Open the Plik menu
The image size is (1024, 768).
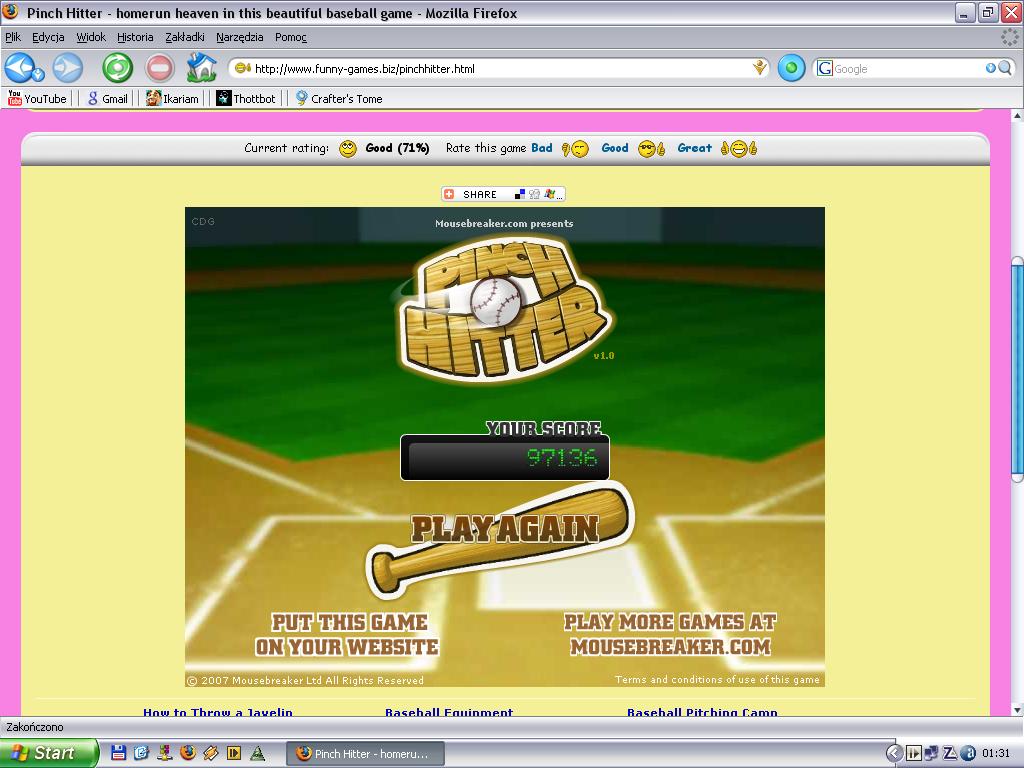pyautogui.click(x=13, y=37)
